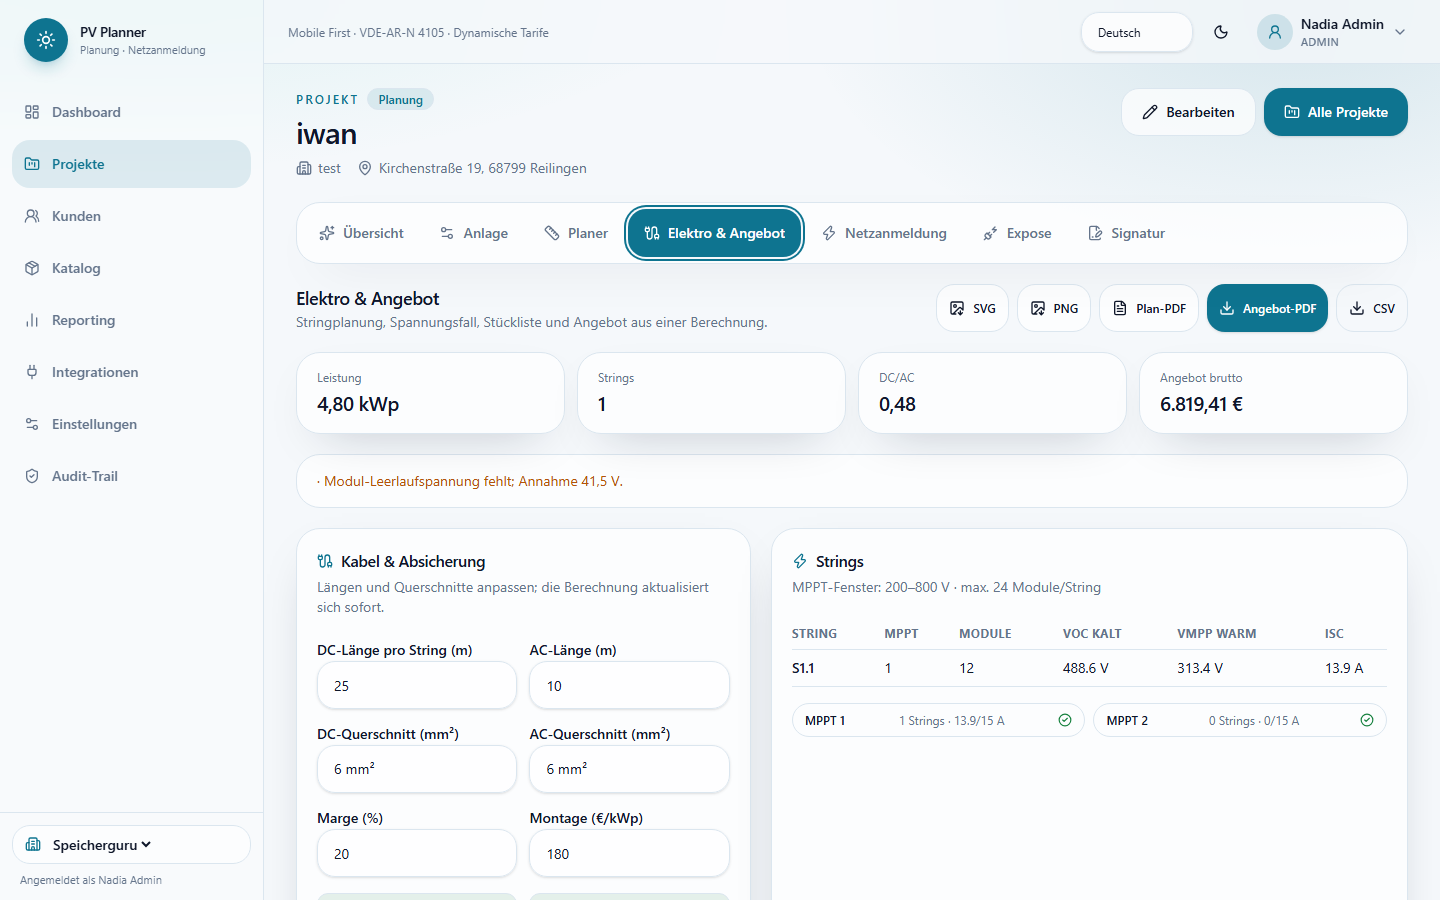The image size is (1440, 900).
Task: Download the Angebot-PDF
Action: [1268, 308]
